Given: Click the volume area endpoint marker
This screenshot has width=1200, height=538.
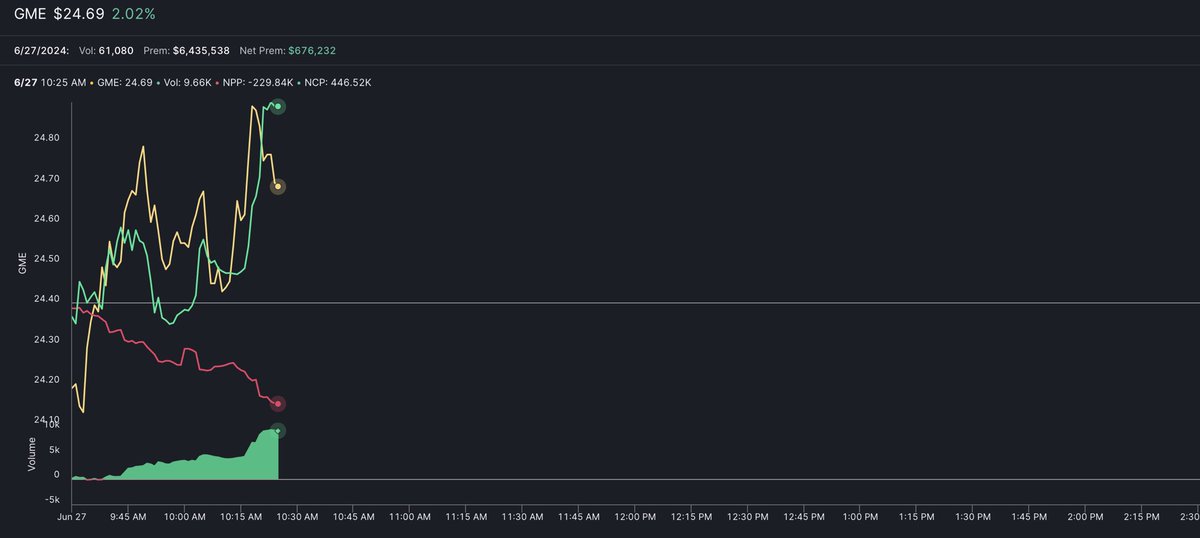Looking at the screenshot, I should (x=278, y=431).
